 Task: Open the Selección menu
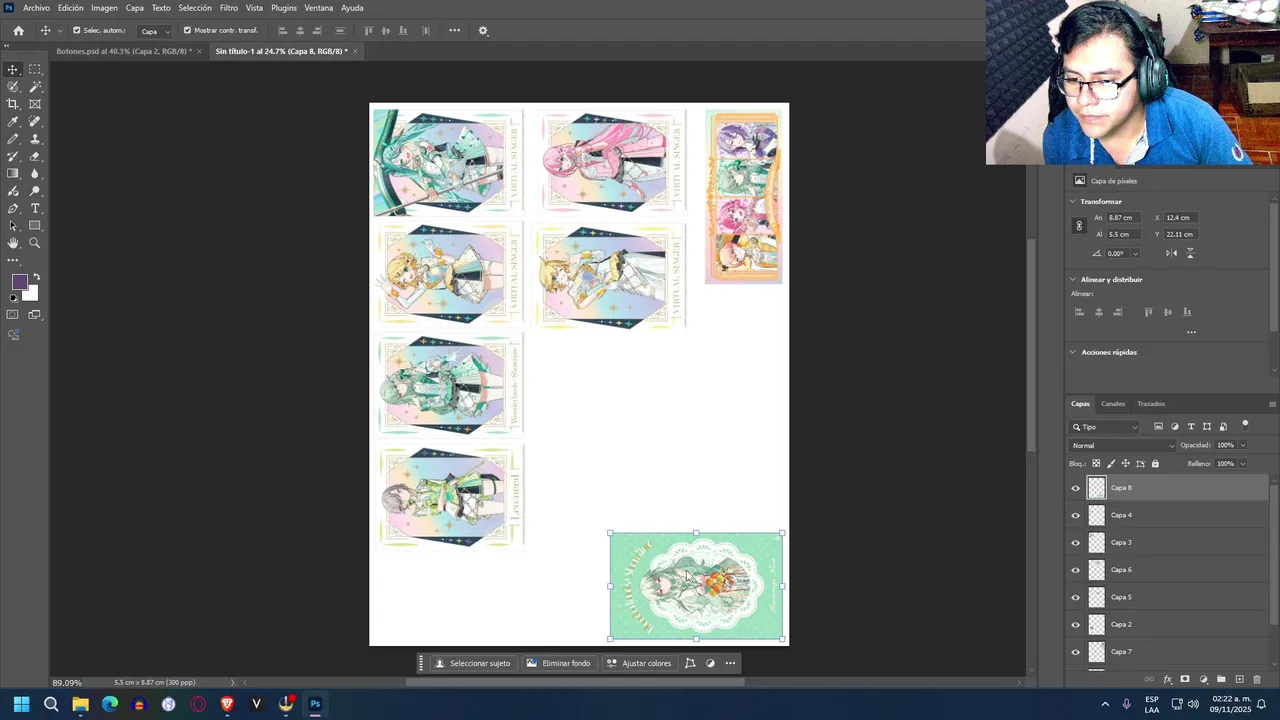[195, 8]
